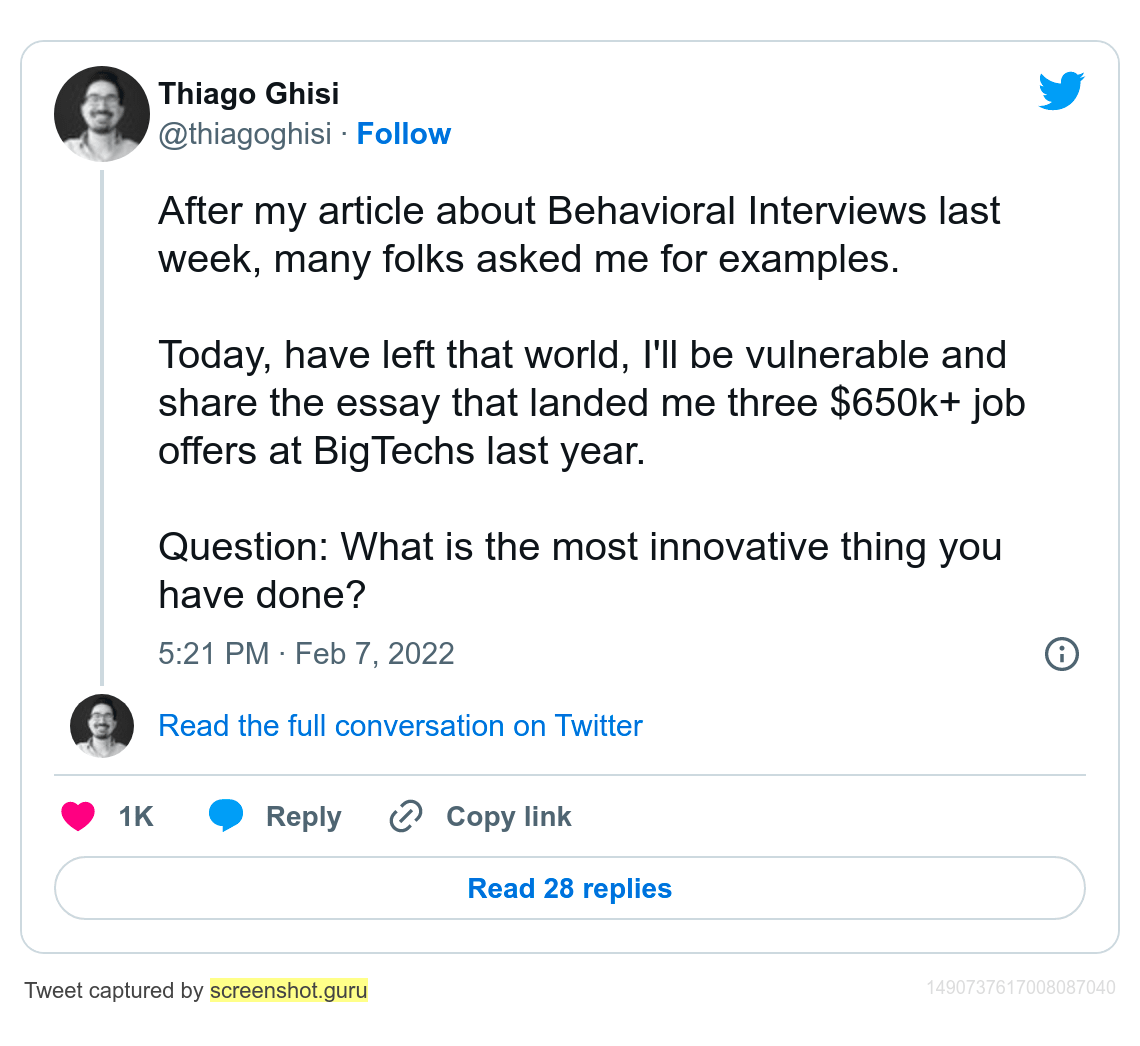The image size is (1140, 1046).
Task: Click the 'Tweet captured by' caption text
Action: pyautogui.click(x=114, y=991)
